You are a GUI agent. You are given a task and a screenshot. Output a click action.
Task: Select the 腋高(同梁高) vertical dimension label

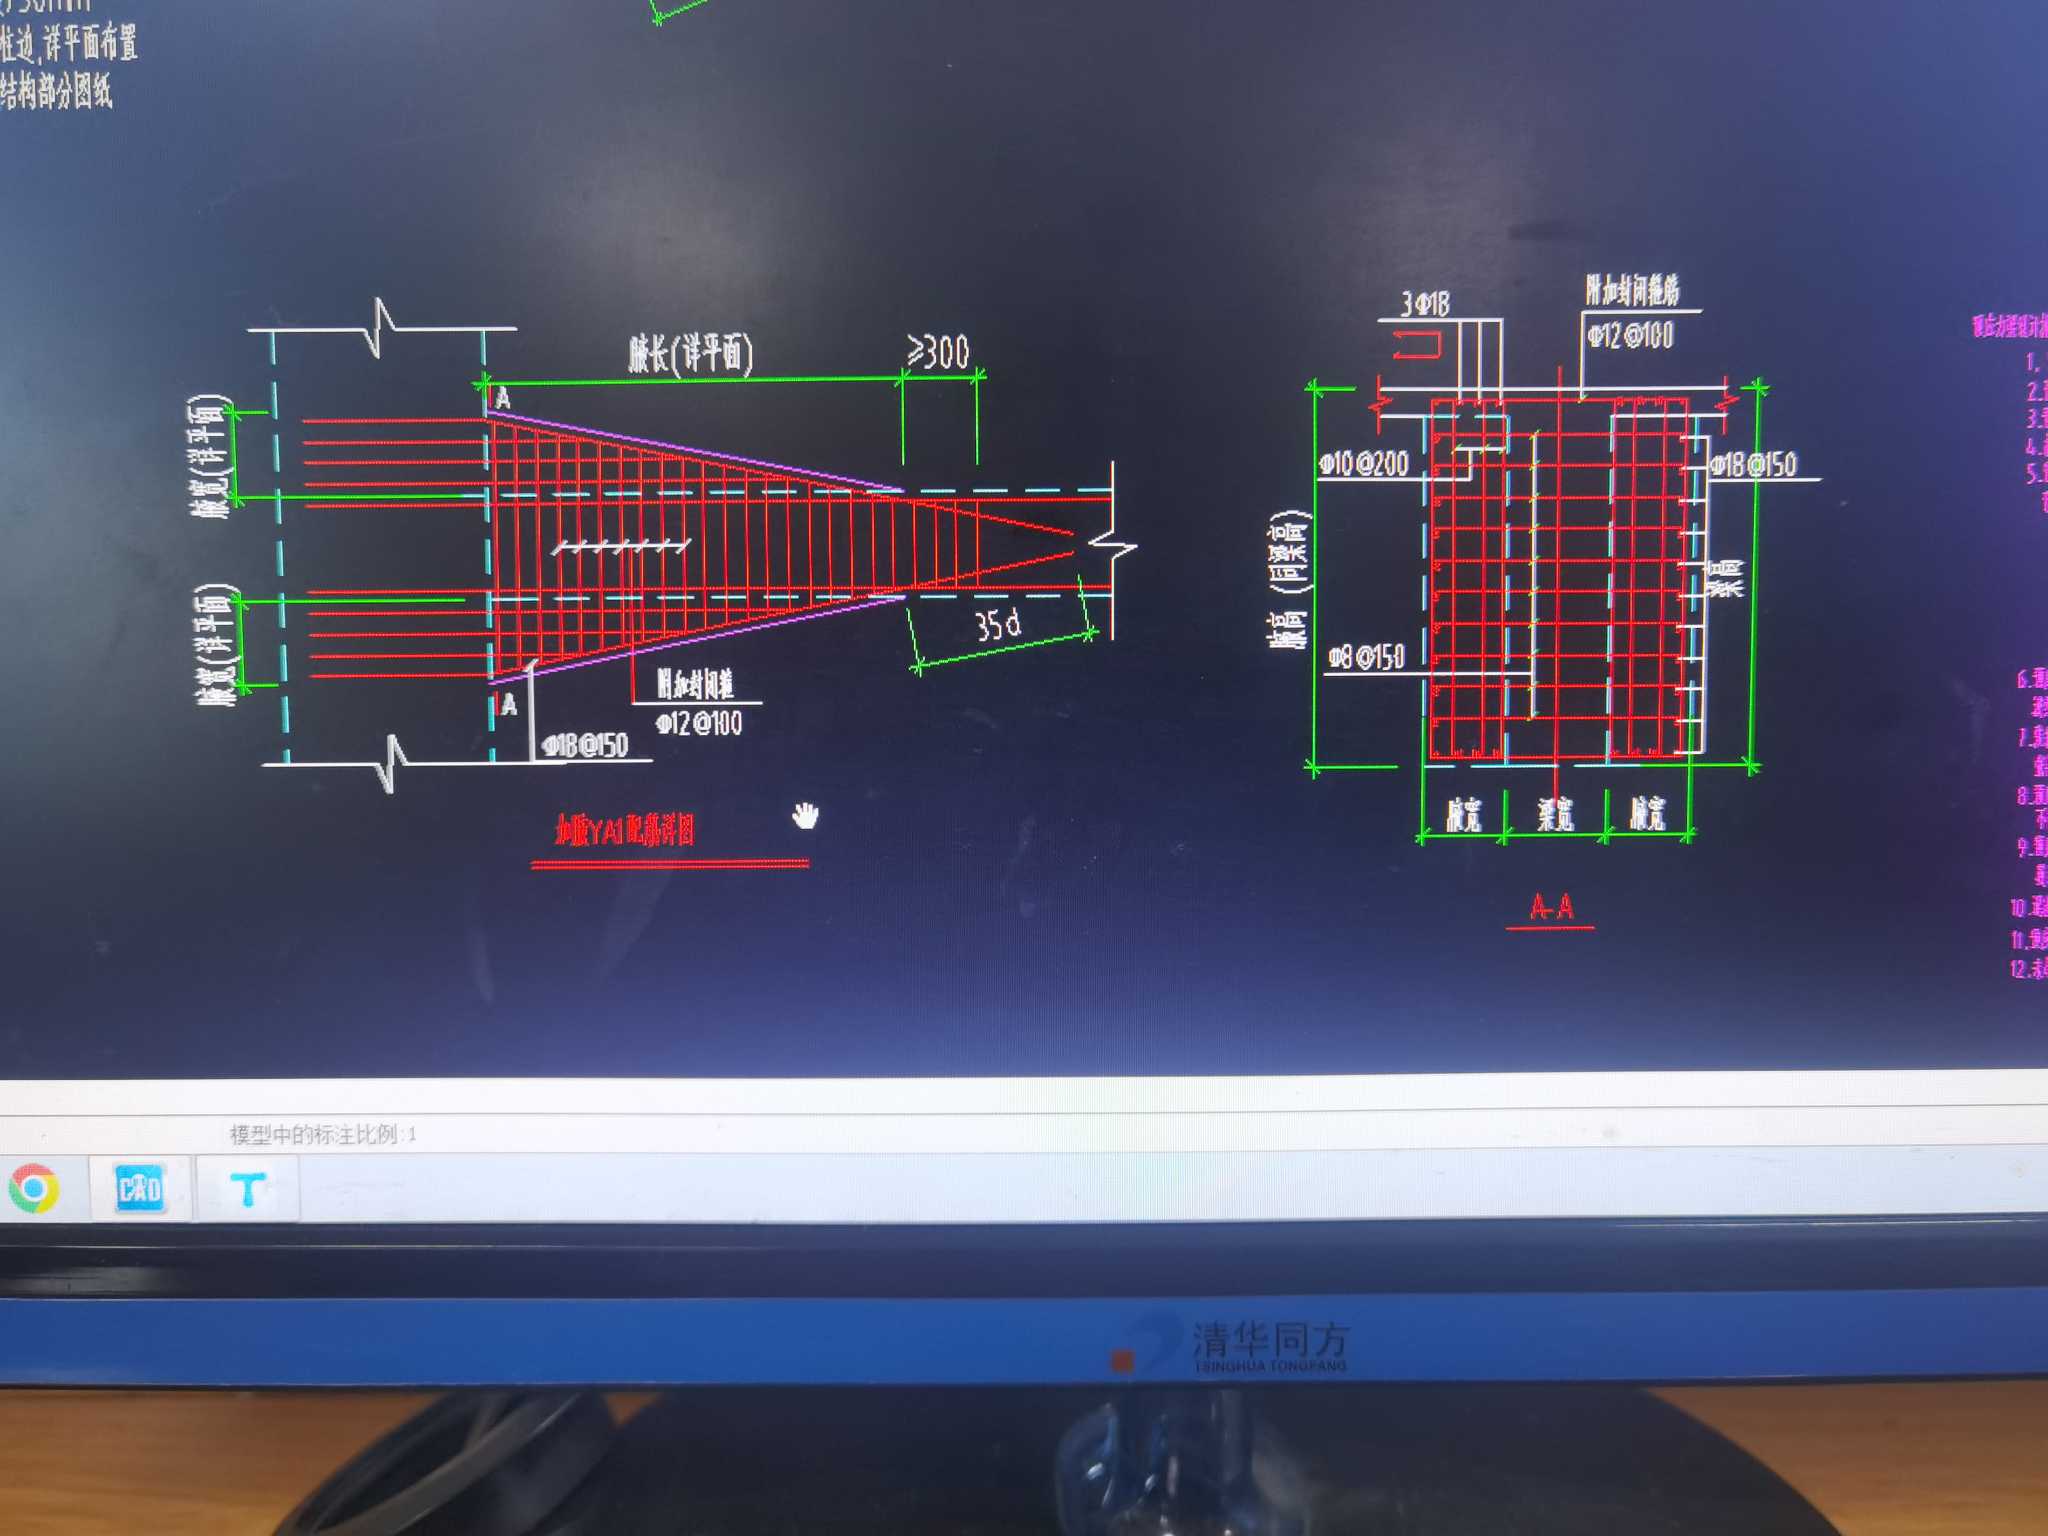[x=1289, y=579]
